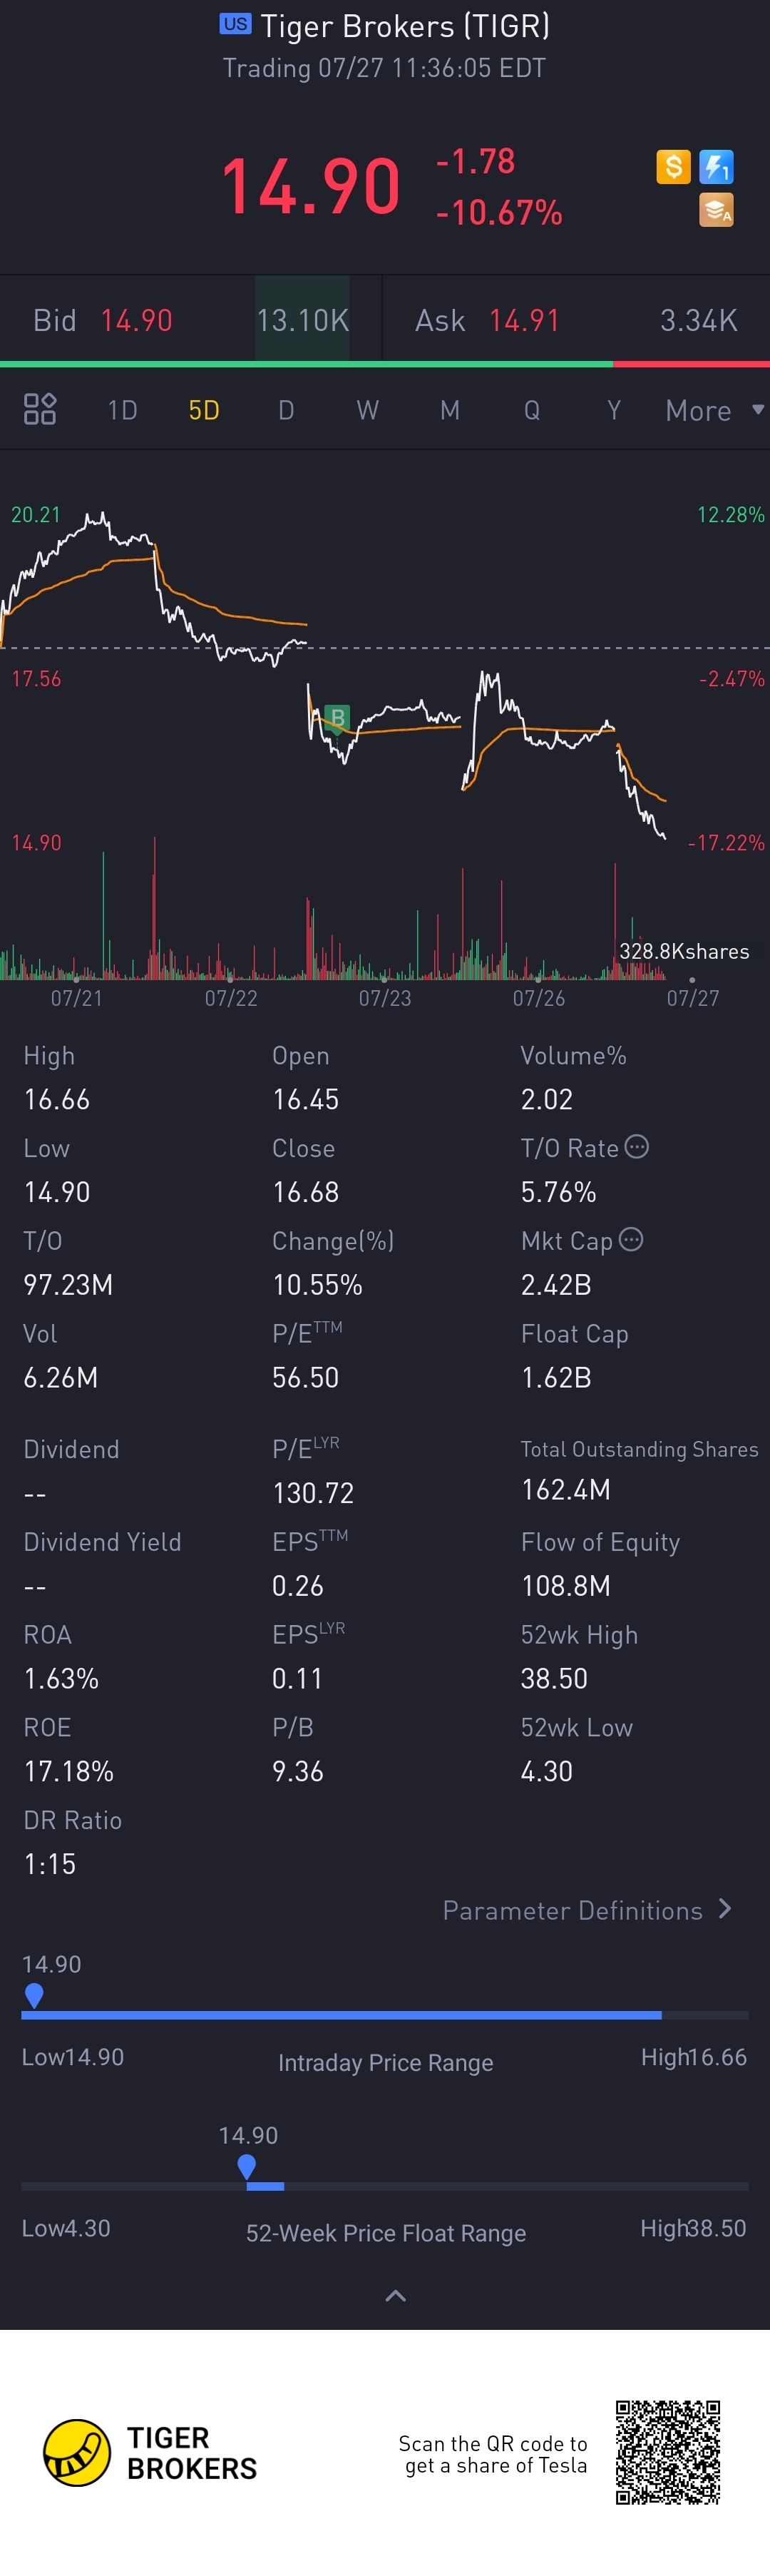Tap the Float Cap 1.62B value
The image size is (770, 2576).
click(556, 1377)
